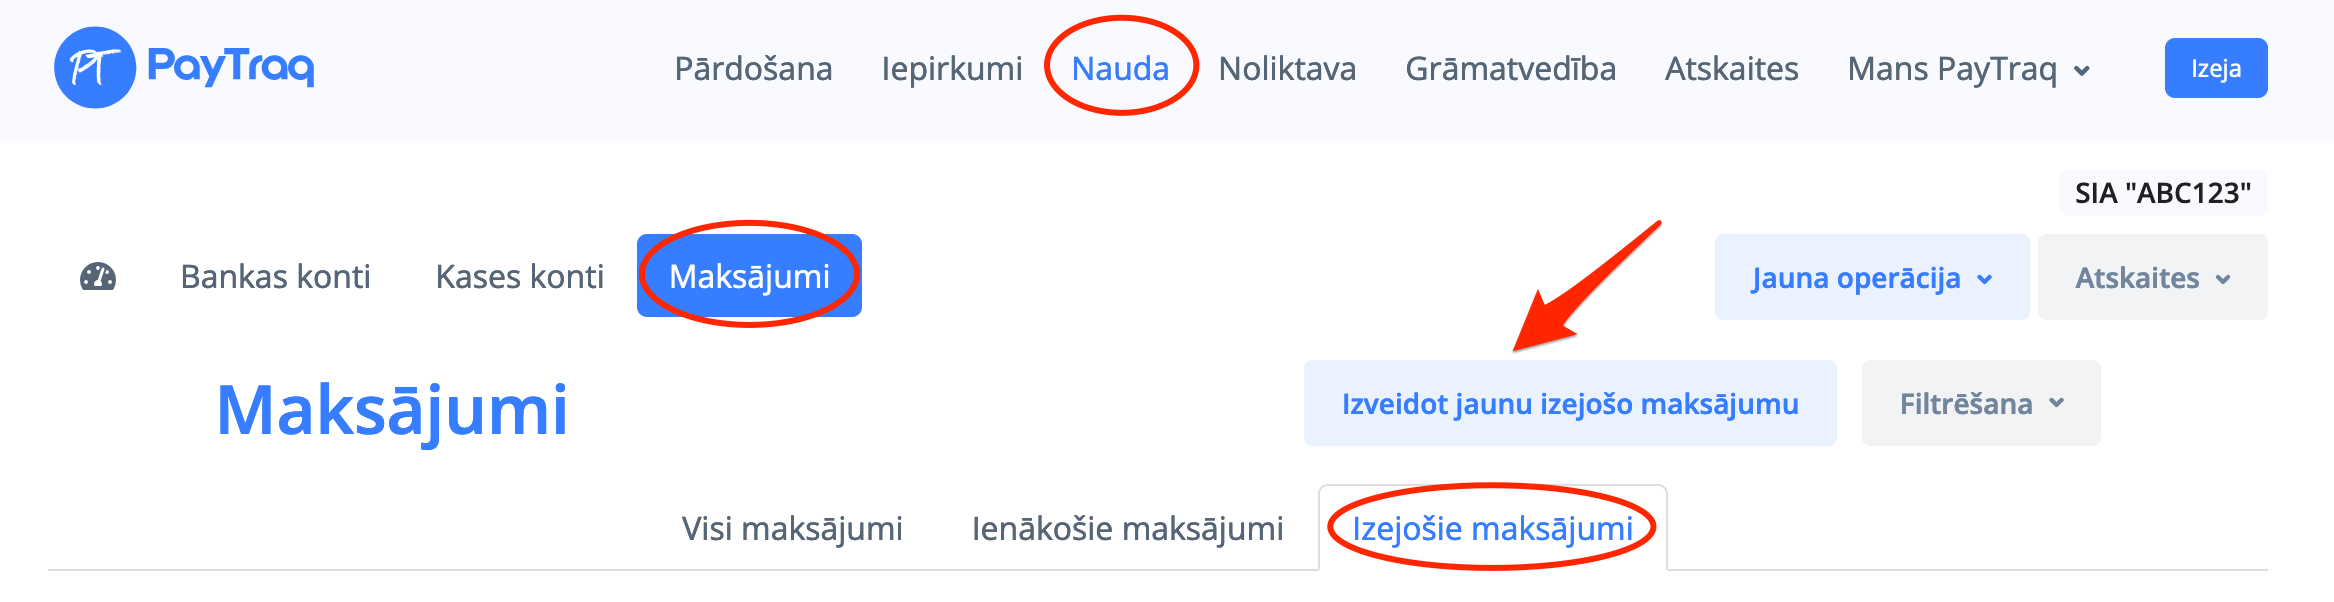The width and height of the screenshot is (2334, 602).
Task: Switch to Bankas konti
Action: click(x=275, y=277)
